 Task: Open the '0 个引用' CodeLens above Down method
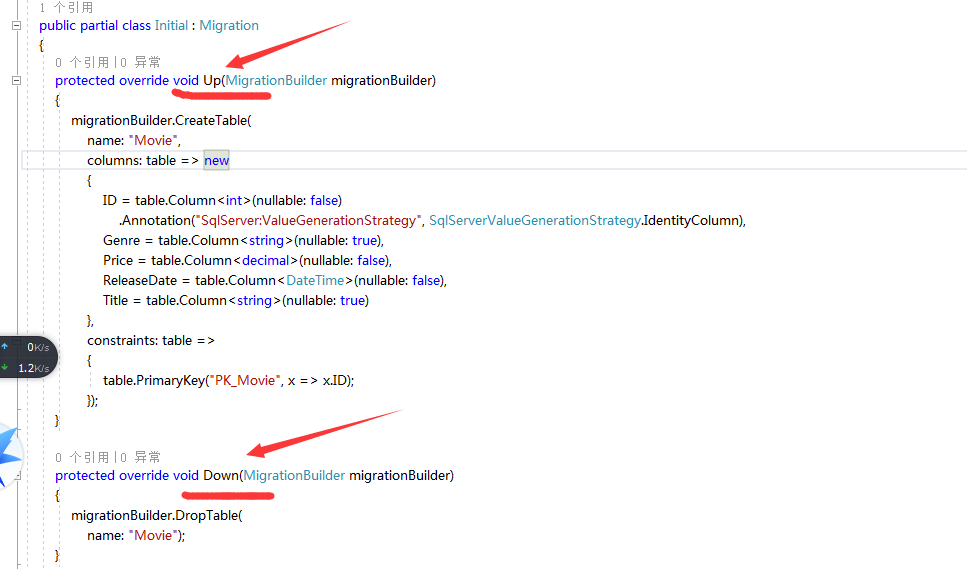coord(82,457)
